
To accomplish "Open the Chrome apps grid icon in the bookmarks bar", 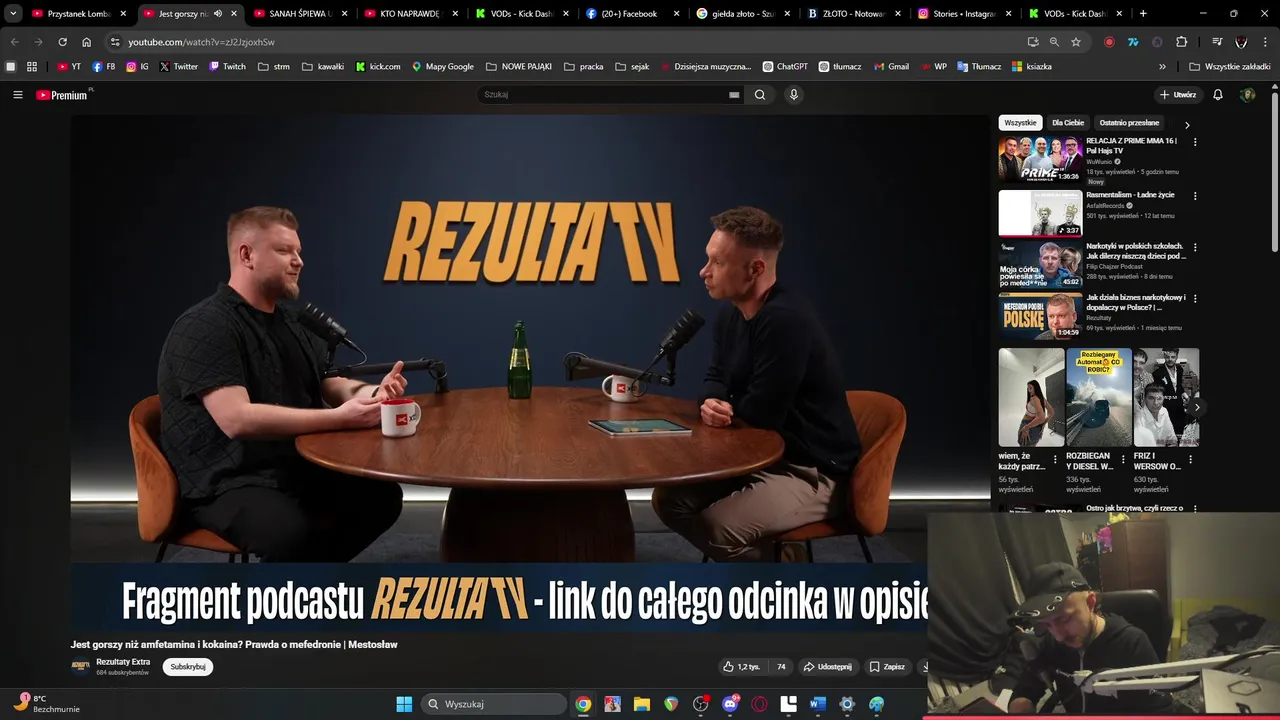I will tap(32, 67).
